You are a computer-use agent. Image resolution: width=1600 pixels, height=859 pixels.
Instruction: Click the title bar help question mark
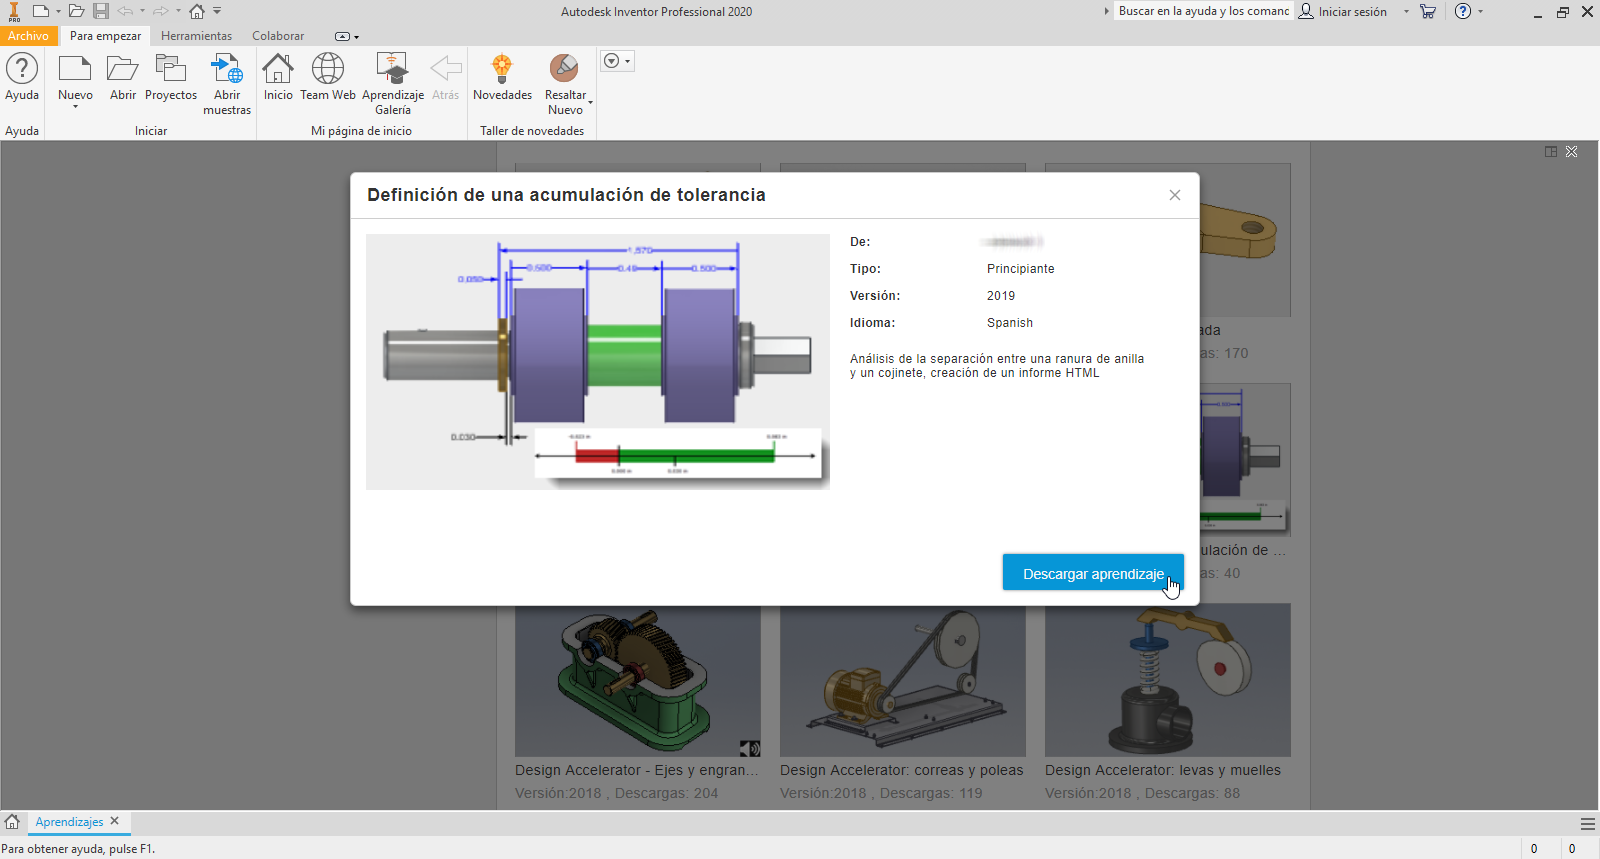tap(1463, 12)
